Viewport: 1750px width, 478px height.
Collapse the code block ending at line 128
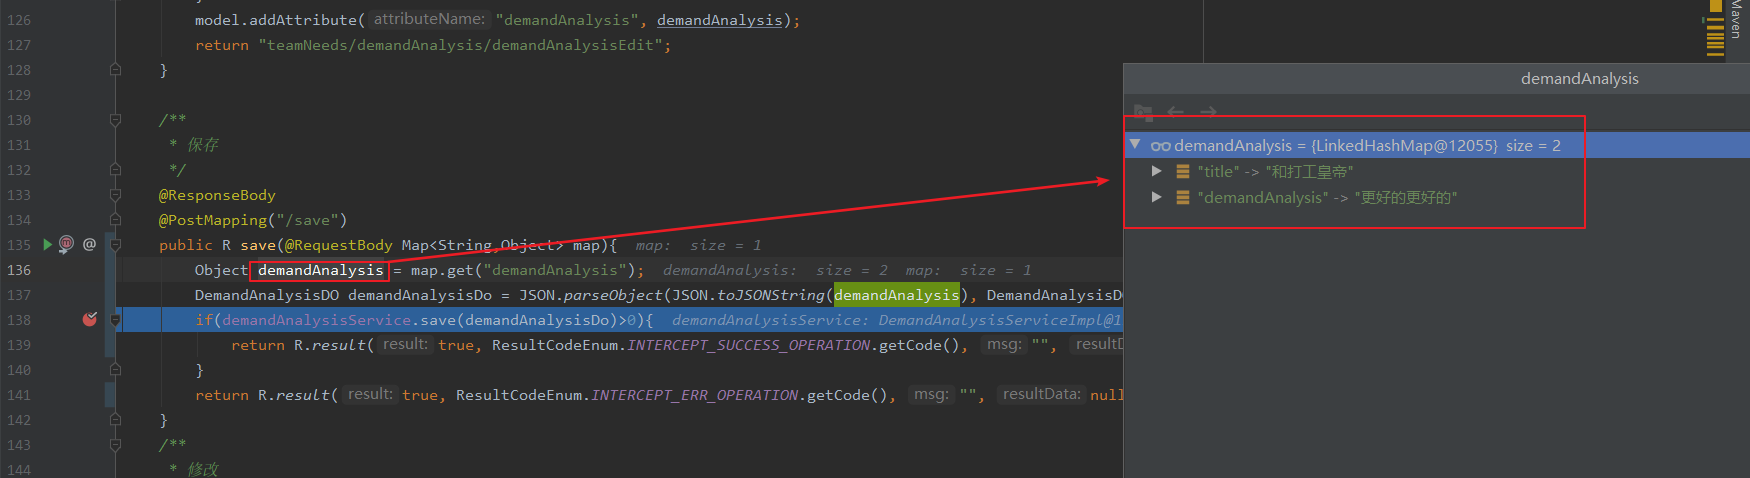coord(115,70)
